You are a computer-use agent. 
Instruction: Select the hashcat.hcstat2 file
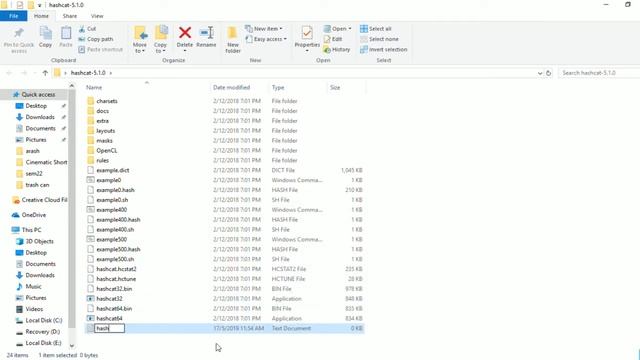[116, 269]
